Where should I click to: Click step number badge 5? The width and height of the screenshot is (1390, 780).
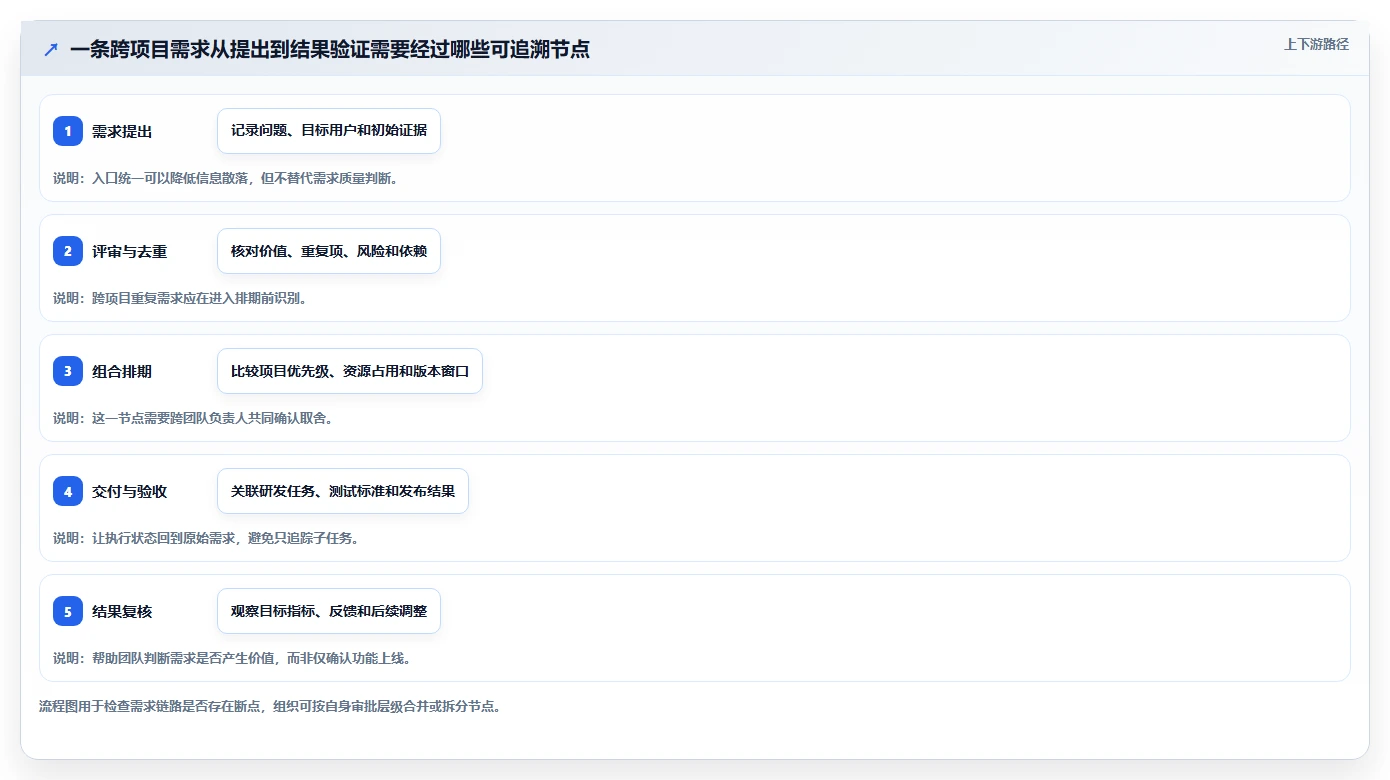[68, 611]
